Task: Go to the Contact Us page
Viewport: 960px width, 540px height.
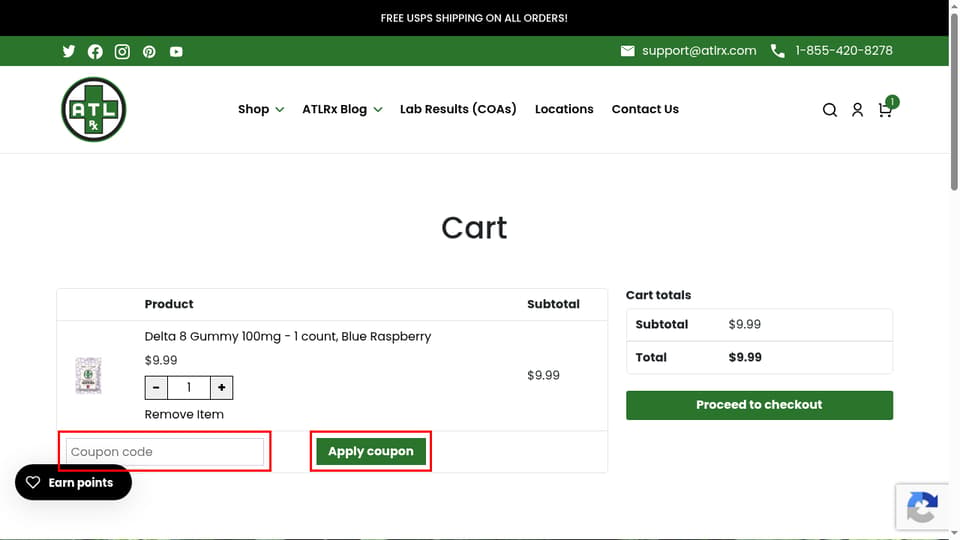Action: 645,109
